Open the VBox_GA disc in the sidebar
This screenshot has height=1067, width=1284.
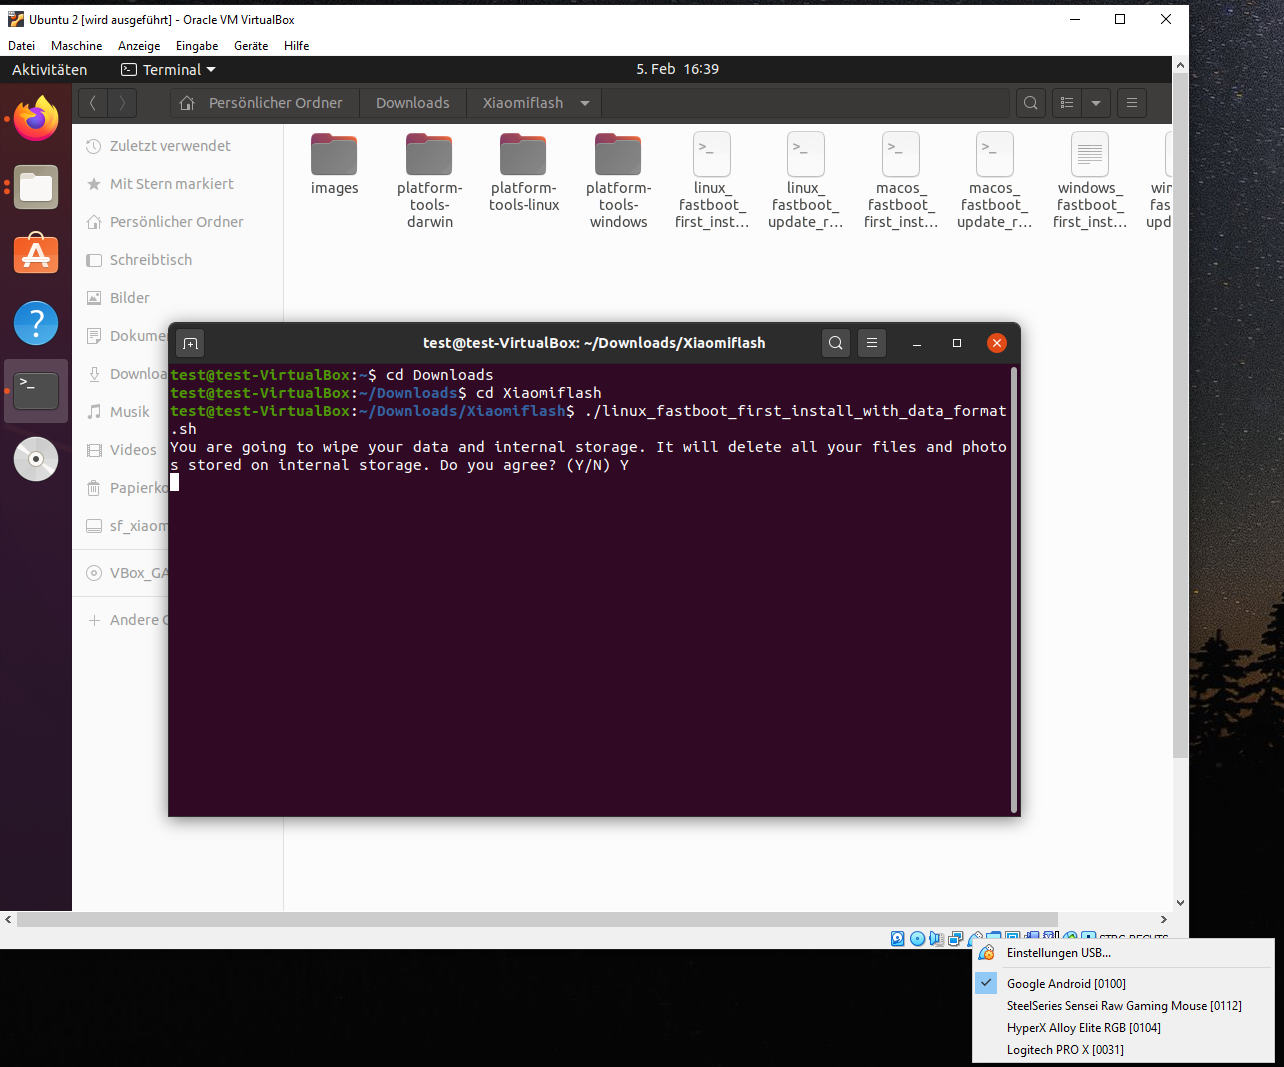click(x=122, y=573)
